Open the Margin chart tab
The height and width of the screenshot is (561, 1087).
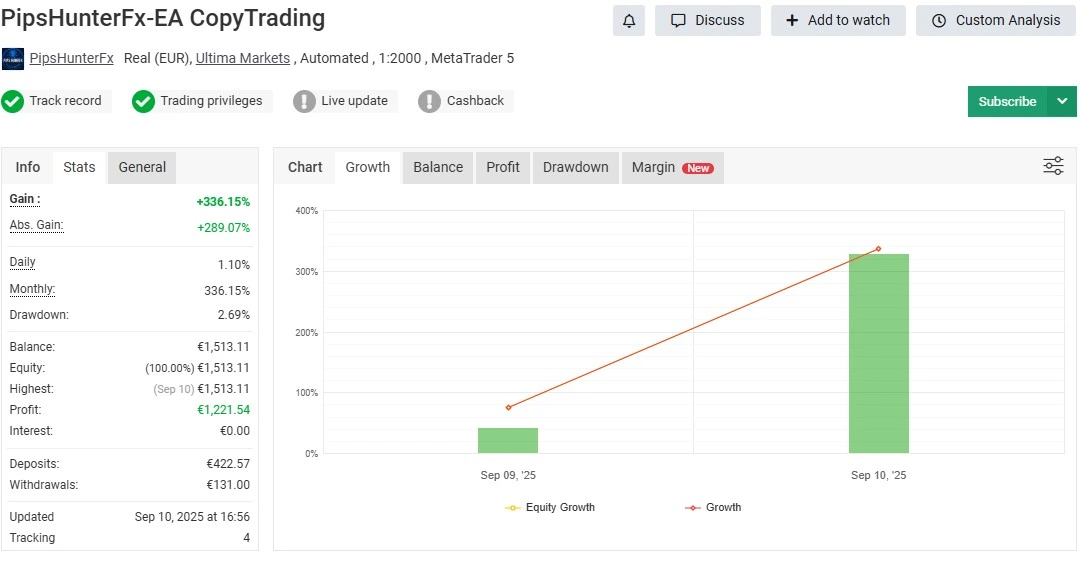coord(671,167)
